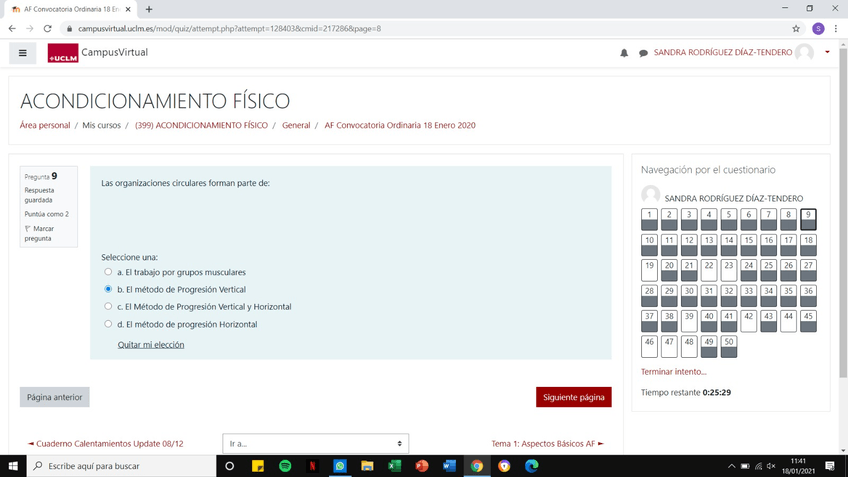848x477 pixels.
Task: Open the hamburger side menu
Action: 22,53
